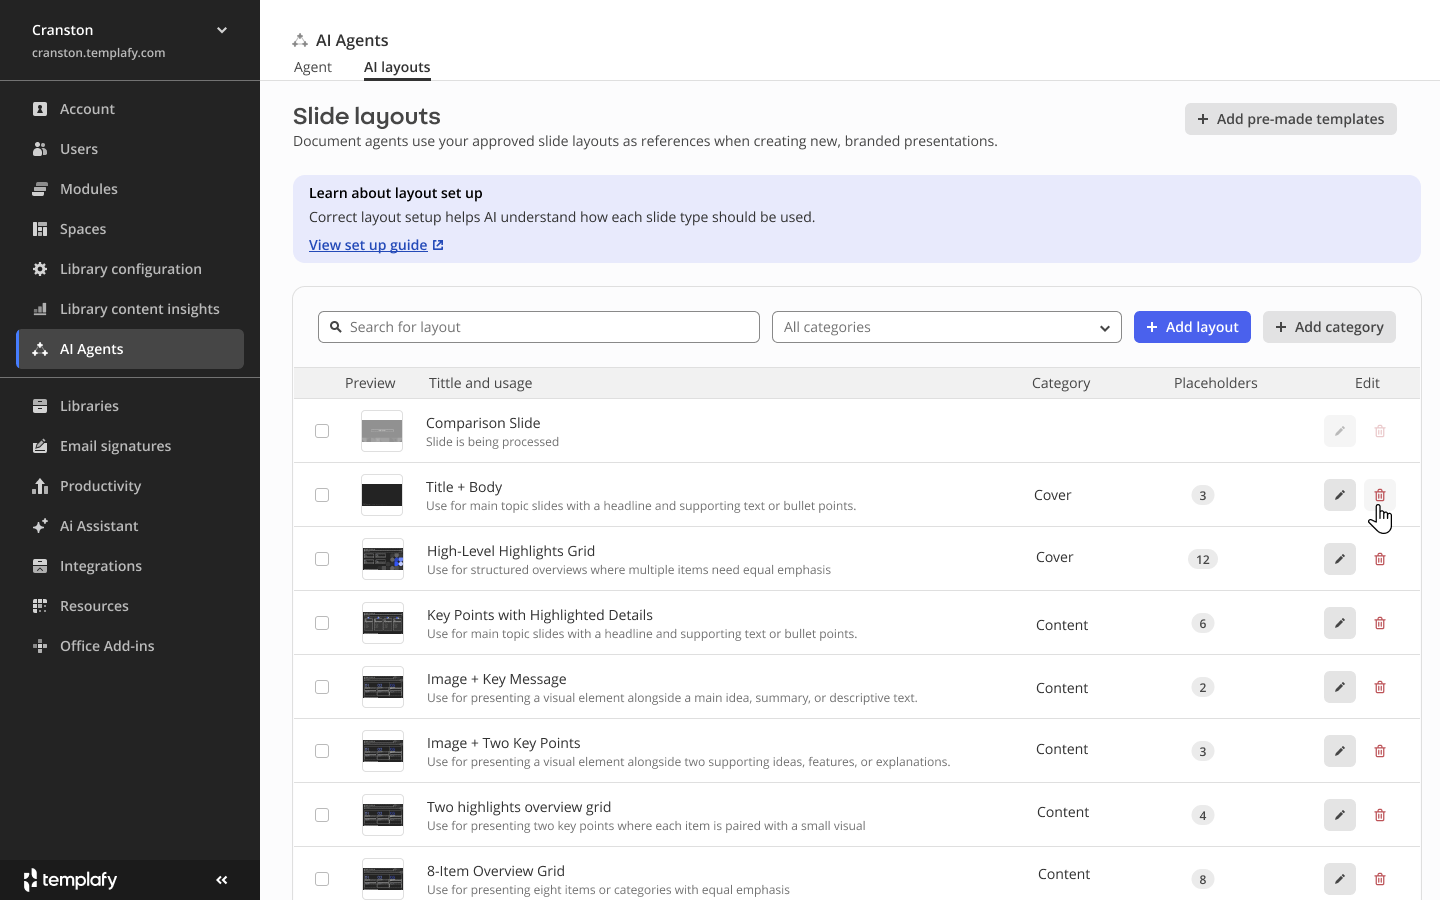Open the View set up guide link
The height and width of the screenshot is (900, 1440).
(376, 245)
